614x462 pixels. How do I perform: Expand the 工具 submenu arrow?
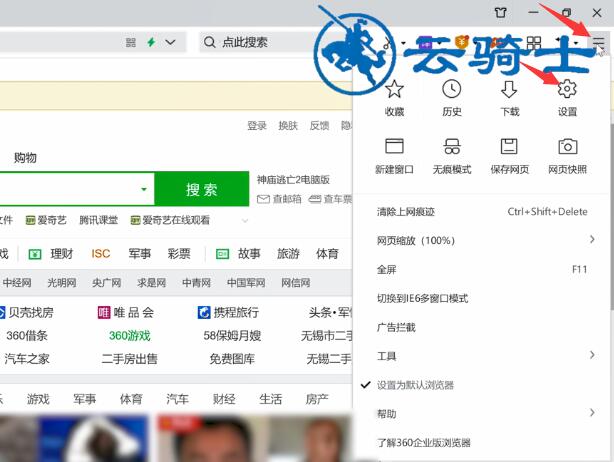click(592, 355)
